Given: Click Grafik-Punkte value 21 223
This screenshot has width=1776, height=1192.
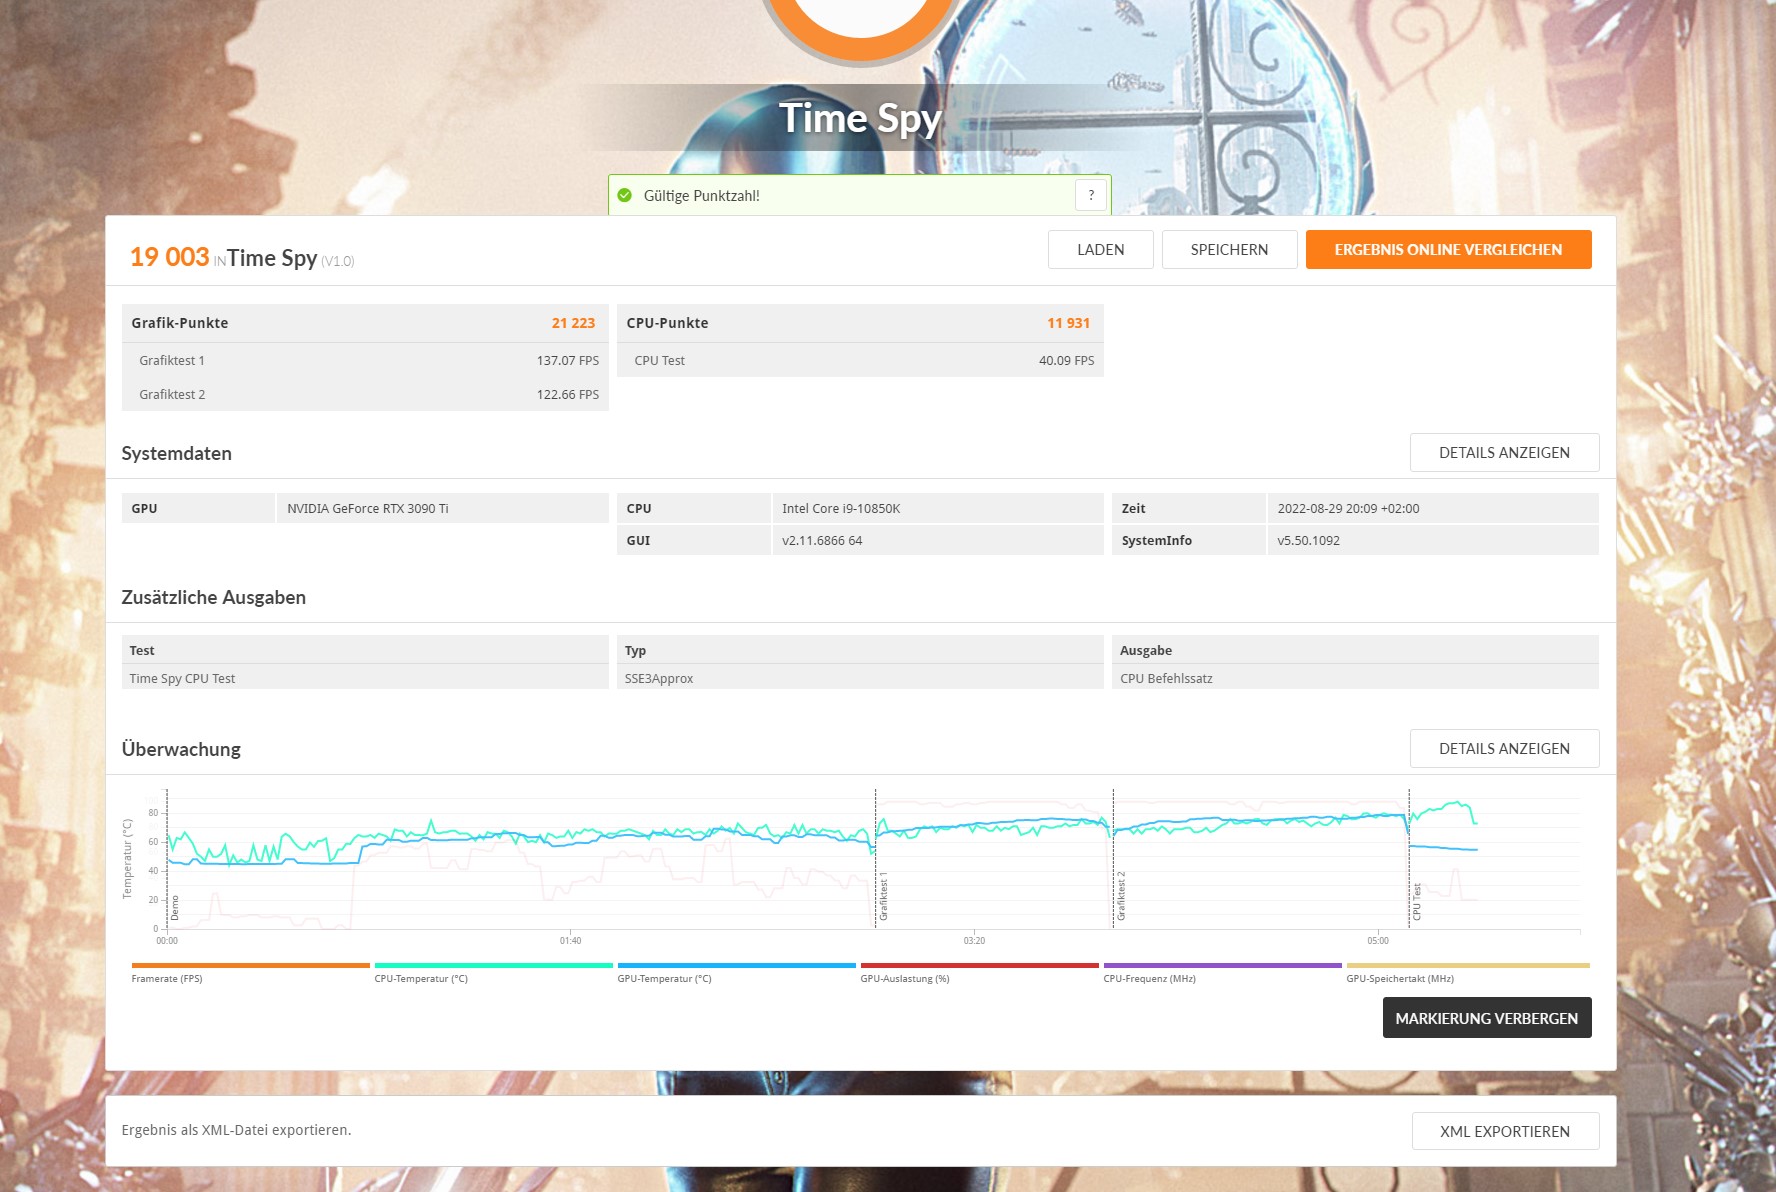Looking at the screenshot, I should pos(573,323).
